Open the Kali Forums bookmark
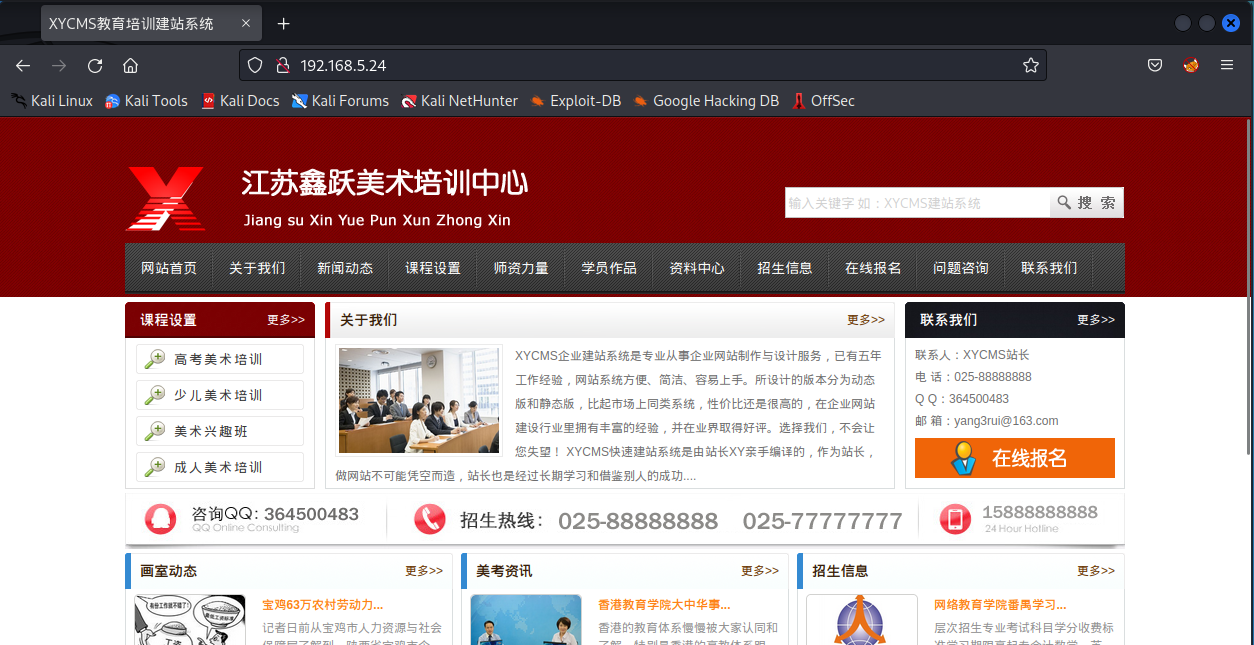The height and width of the screenshot is (645, 1254). (x=340, y=101)
